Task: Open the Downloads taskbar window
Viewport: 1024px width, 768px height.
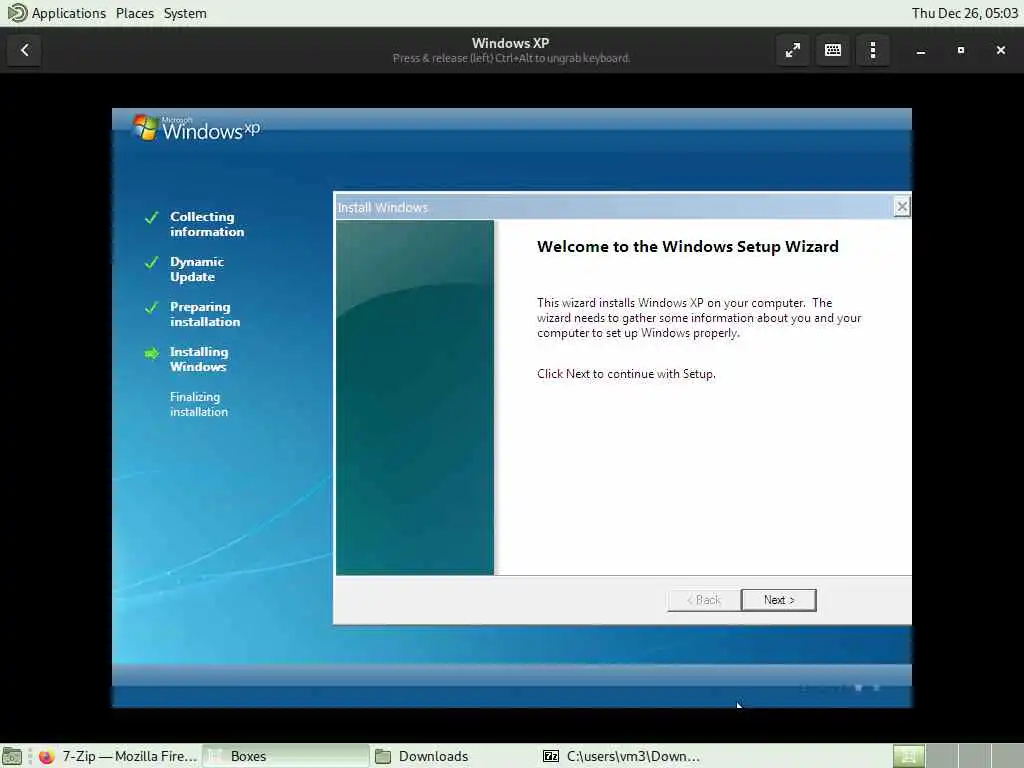Action: click(x=454, y=756)
